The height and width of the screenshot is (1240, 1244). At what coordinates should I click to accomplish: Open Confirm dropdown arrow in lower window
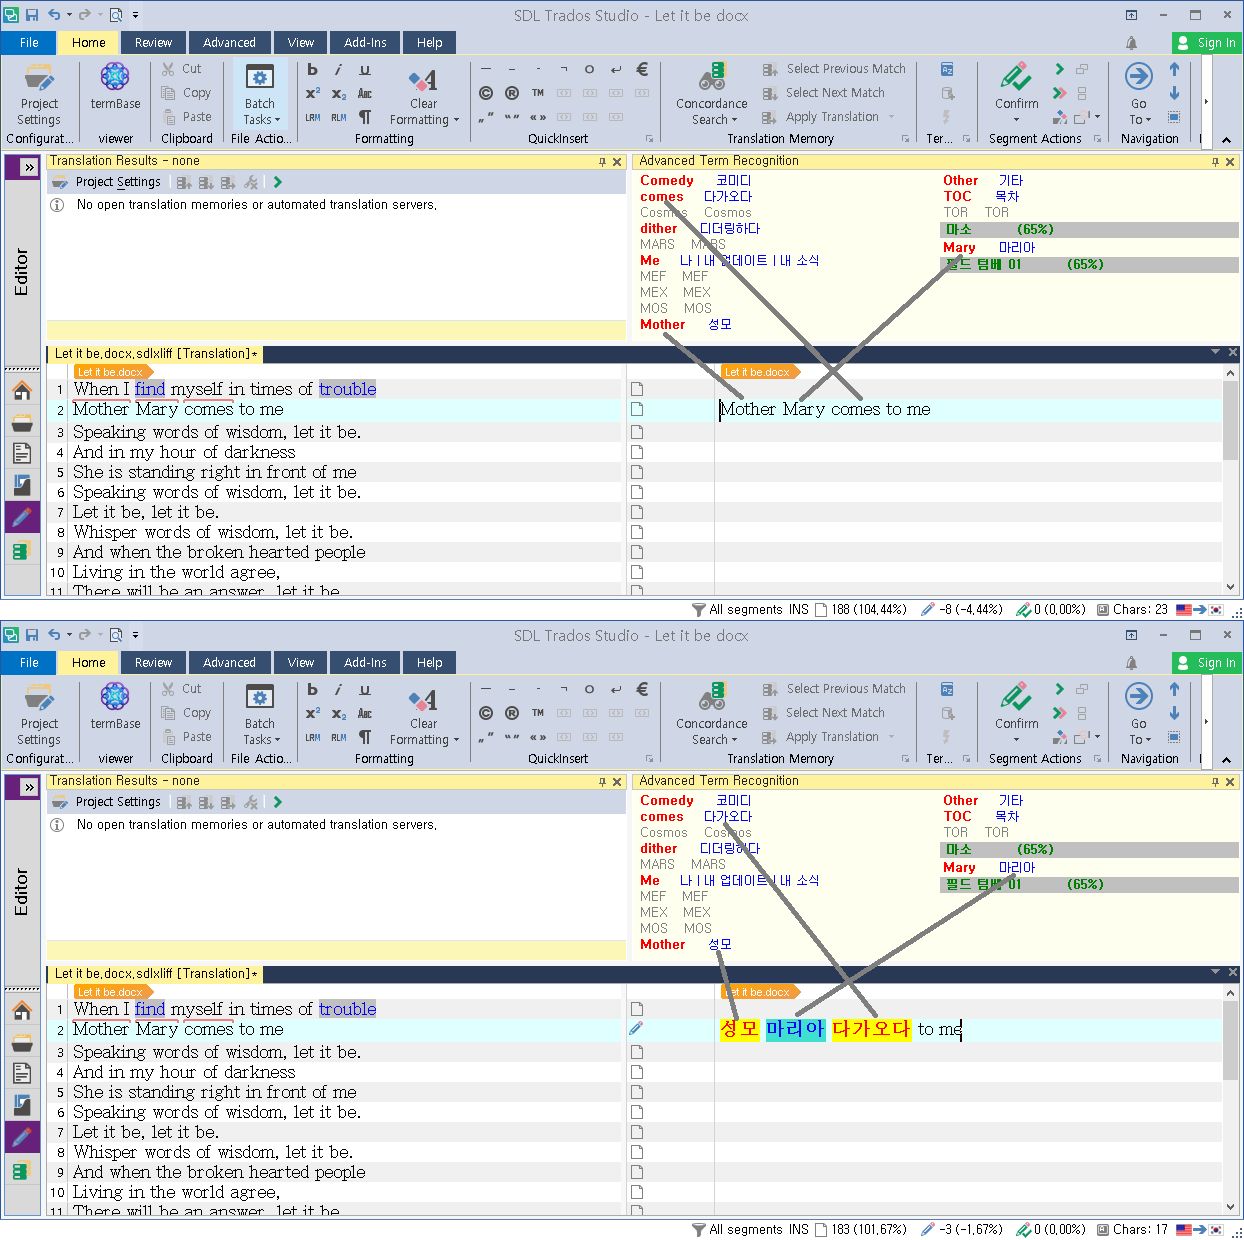(x=1016, y=740)
